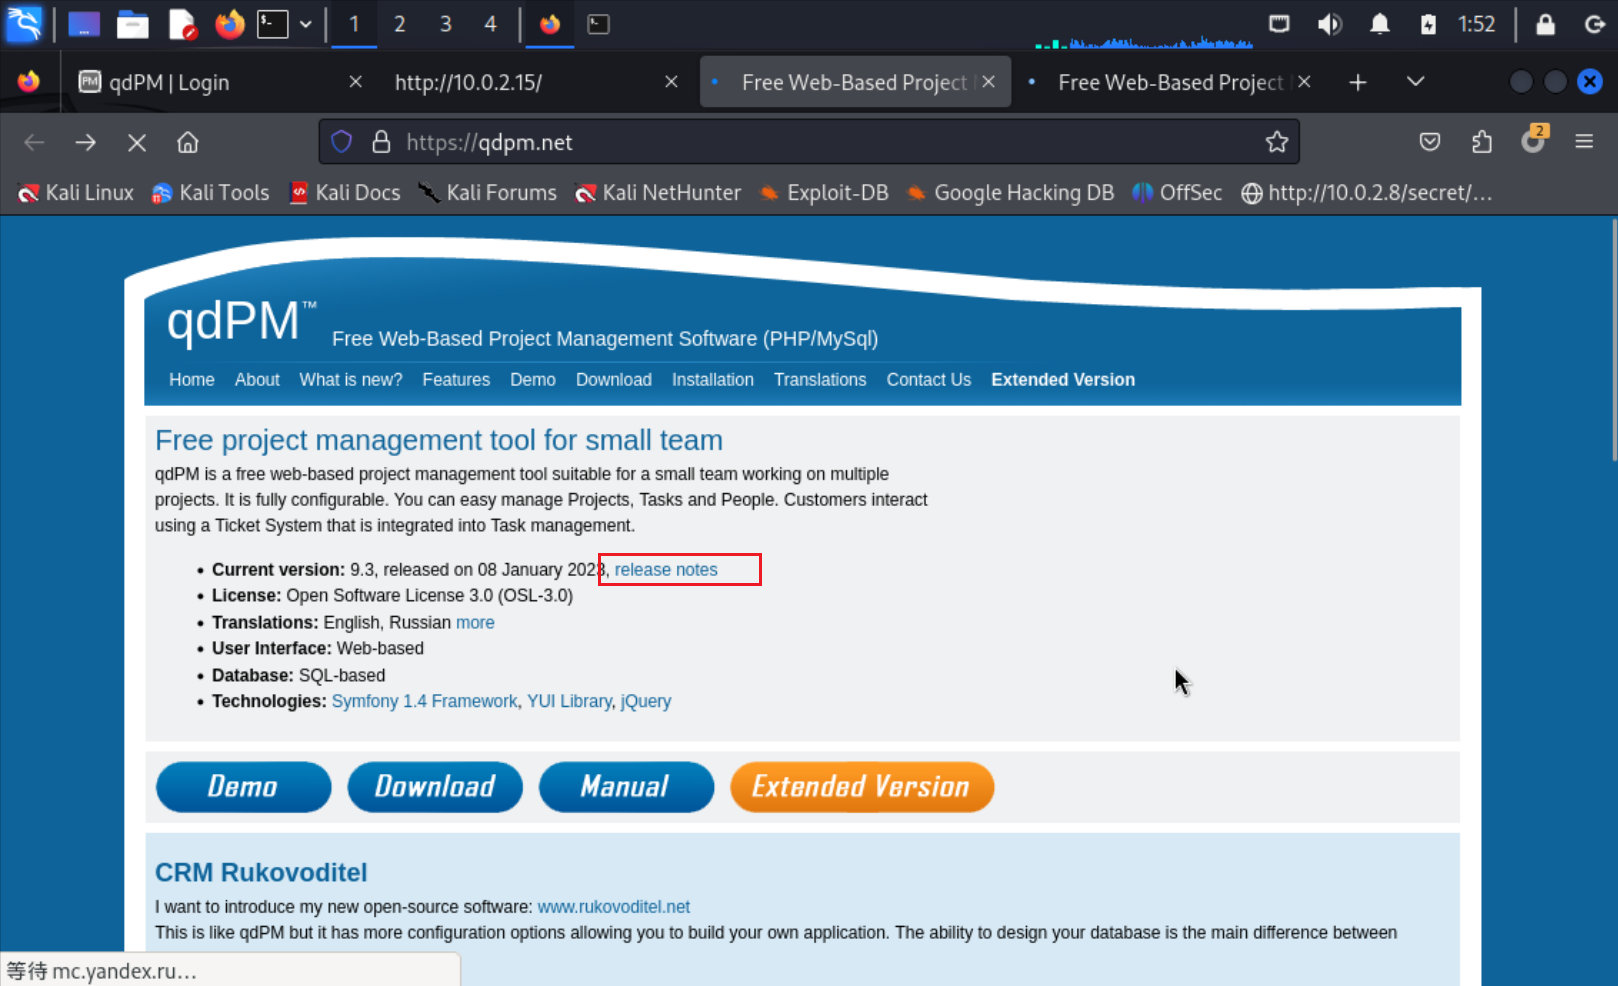Launch Firefox from the taskbar launcher

click(x=229, y=24)
